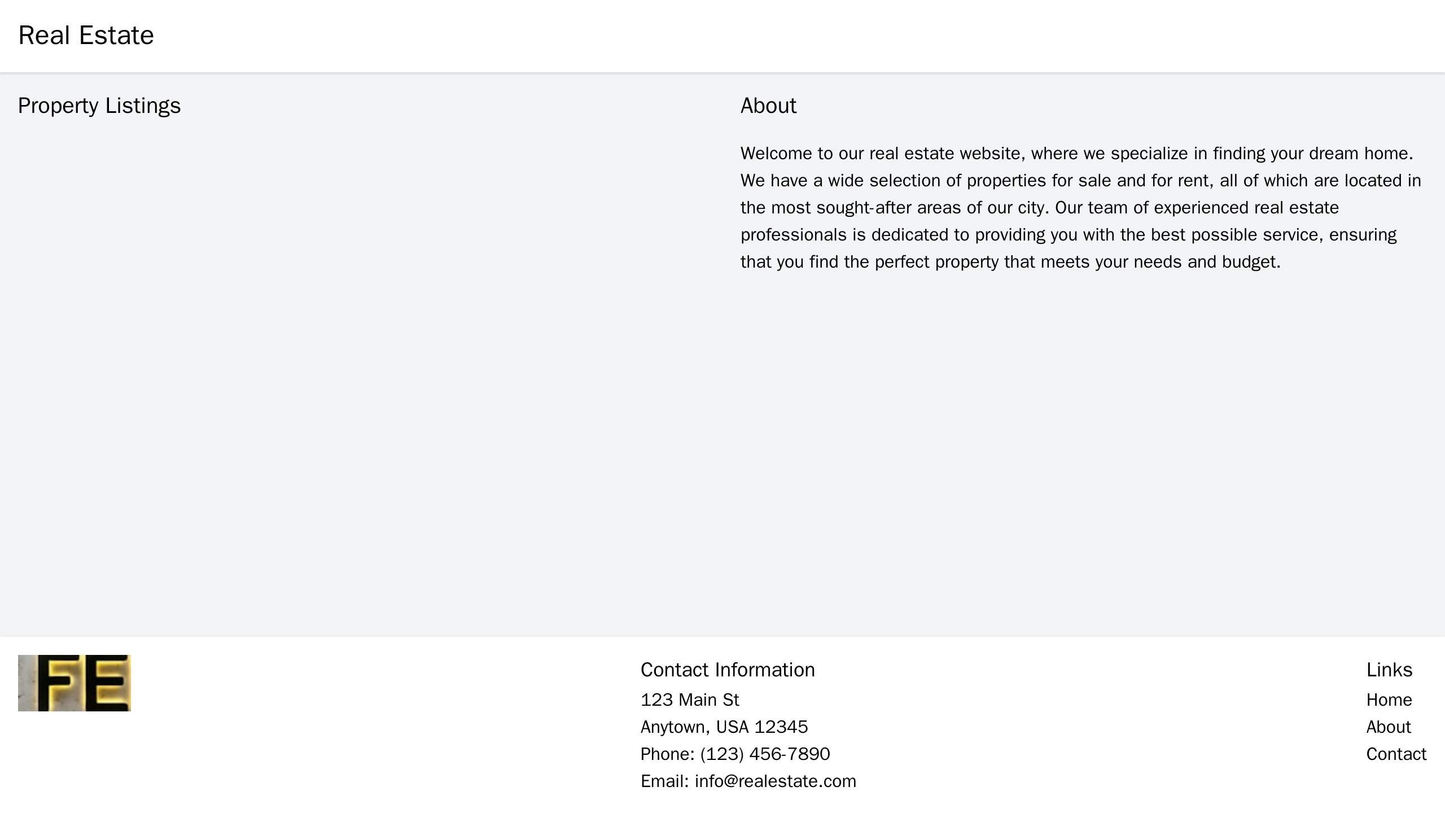Click the Links heading in footer

(1389, 670)
